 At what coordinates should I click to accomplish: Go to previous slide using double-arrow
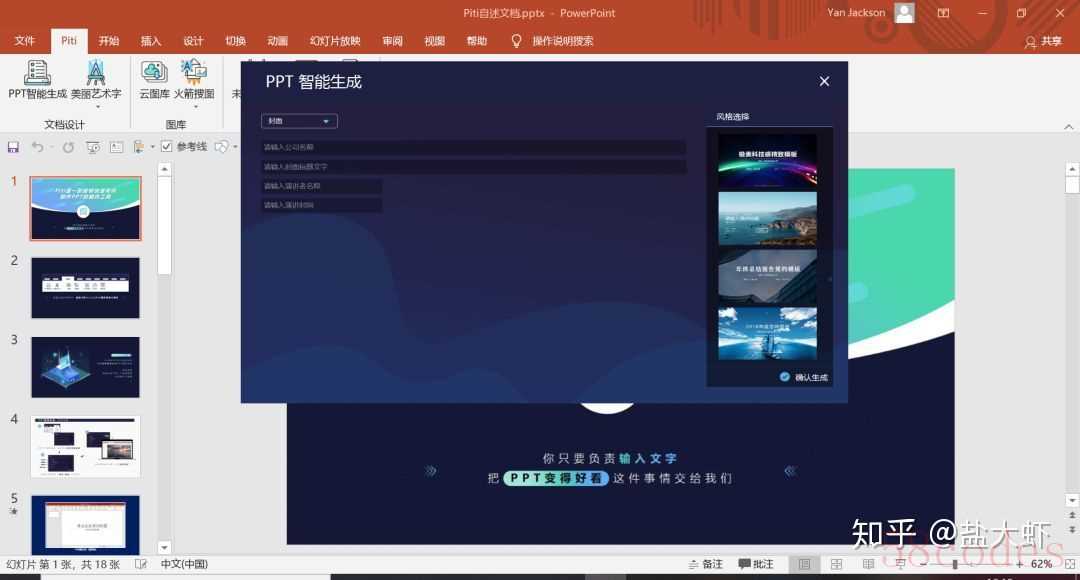pyautogui.click(x=1072, y=515)
